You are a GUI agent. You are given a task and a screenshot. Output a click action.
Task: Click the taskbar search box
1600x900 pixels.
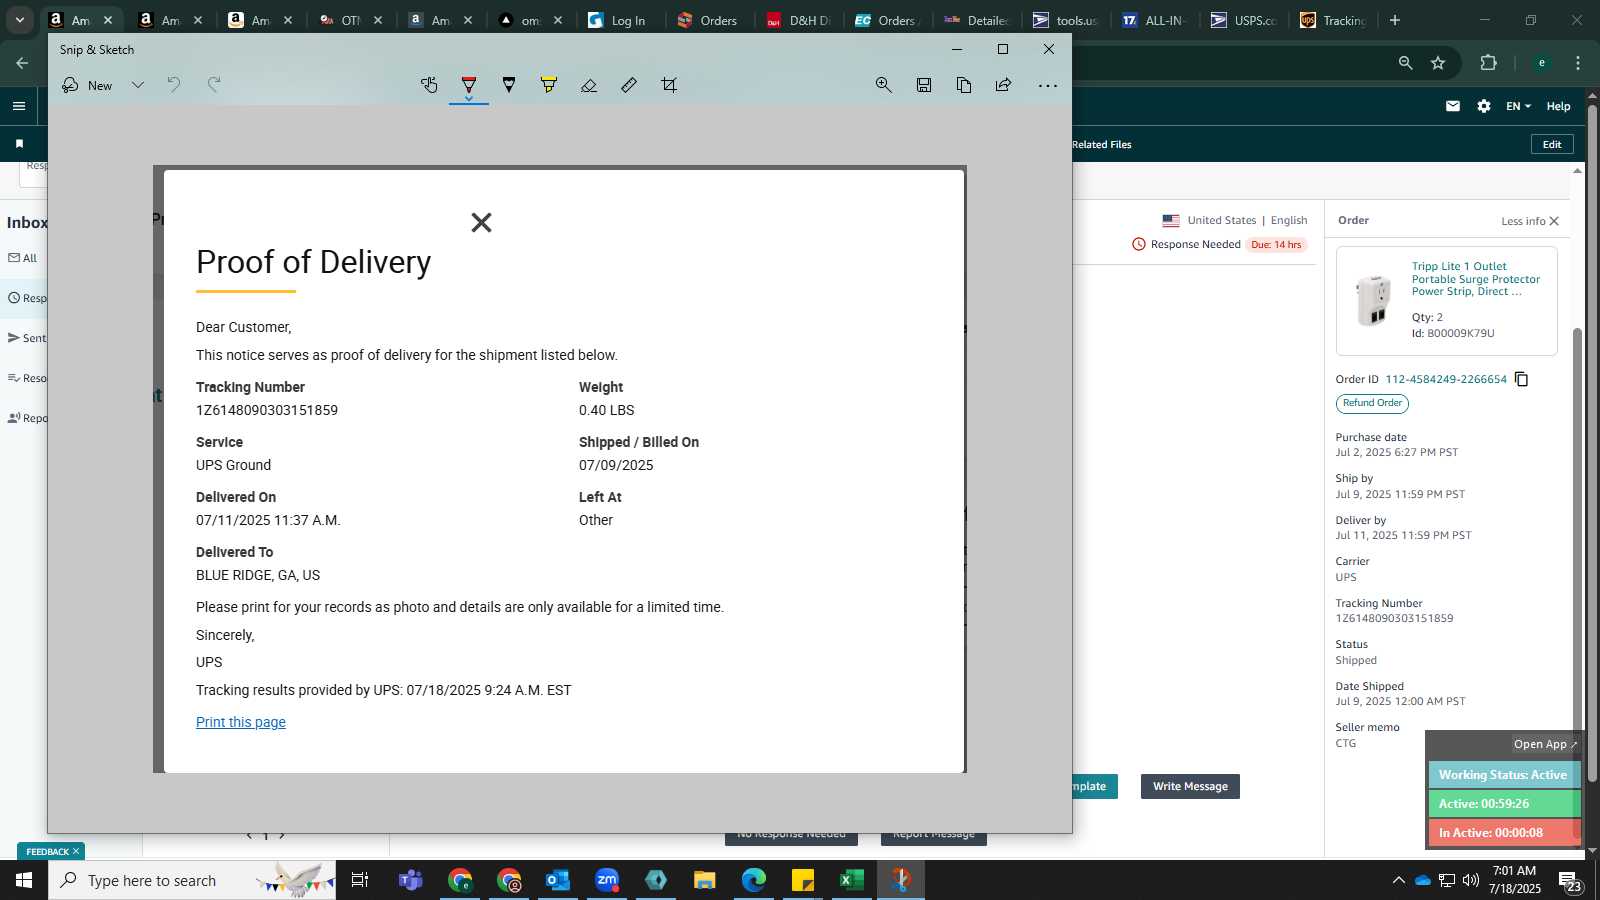tap(192, 880)
